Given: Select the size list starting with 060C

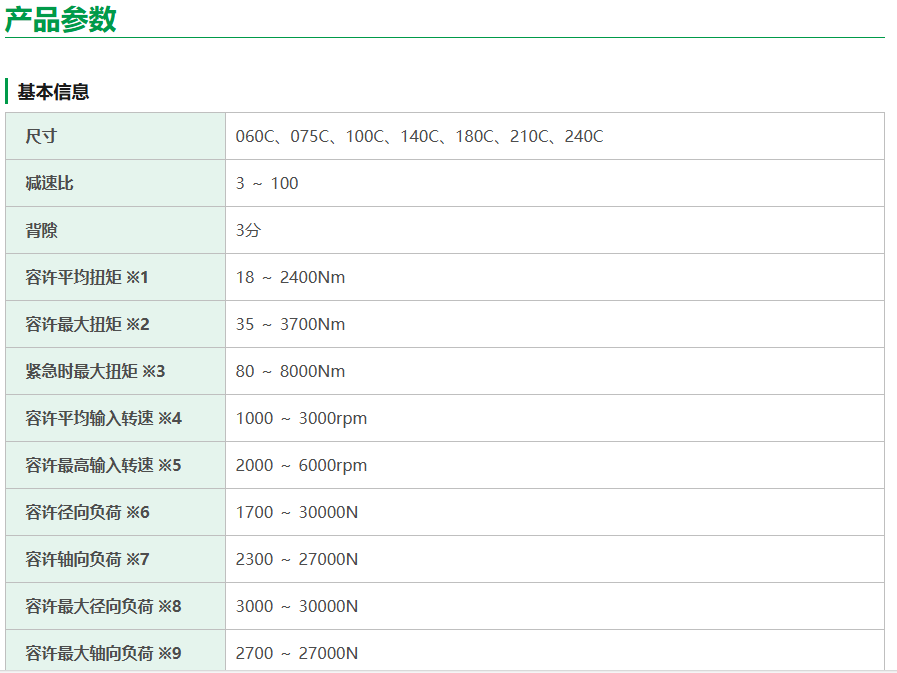Looking at the screenshot, I should [419, 136].
